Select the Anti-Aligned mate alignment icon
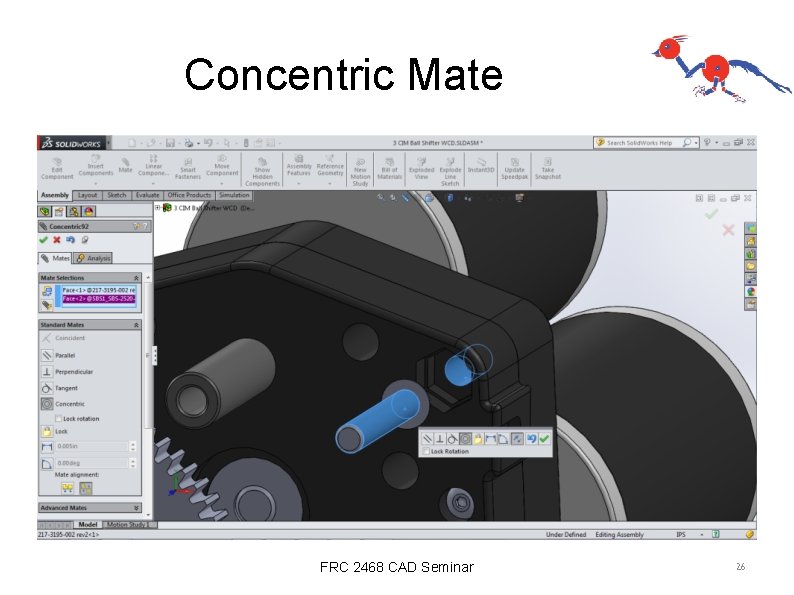Image resolution: width=794 pixels, height=595 pixels. (x=86, y=488)
